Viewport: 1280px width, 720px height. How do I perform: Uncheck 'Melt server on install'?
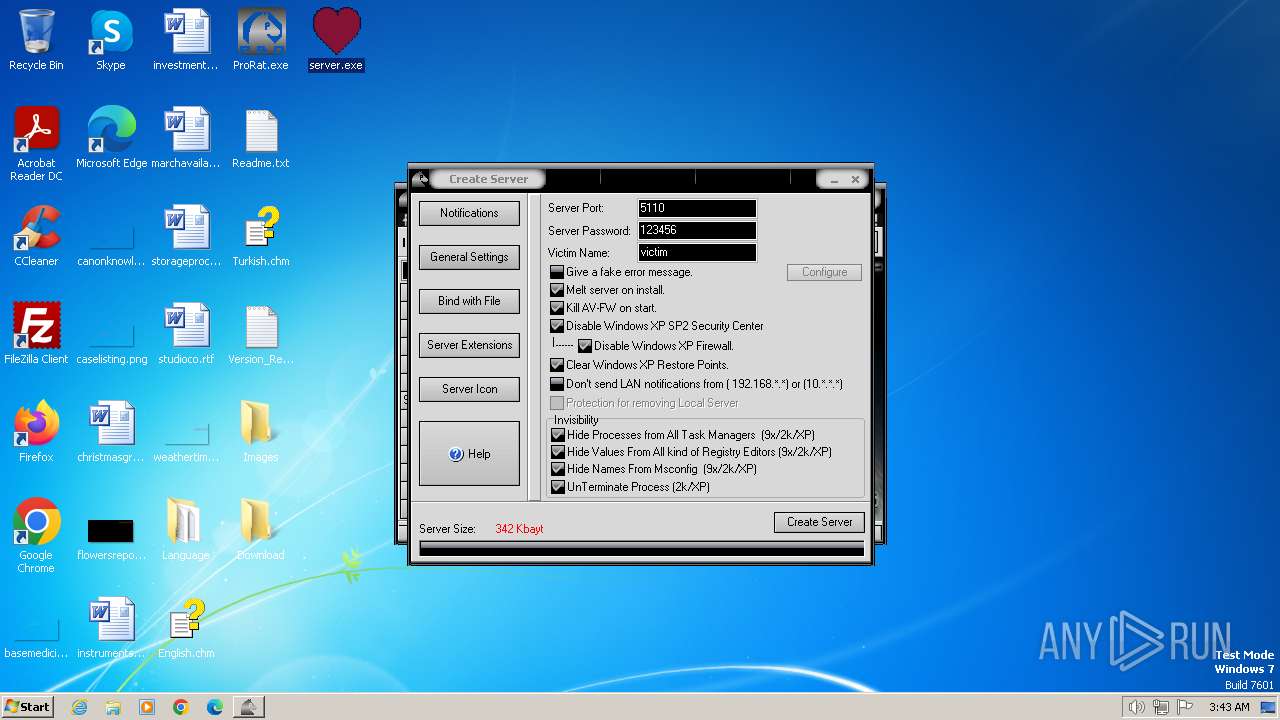tap(557, 290)
